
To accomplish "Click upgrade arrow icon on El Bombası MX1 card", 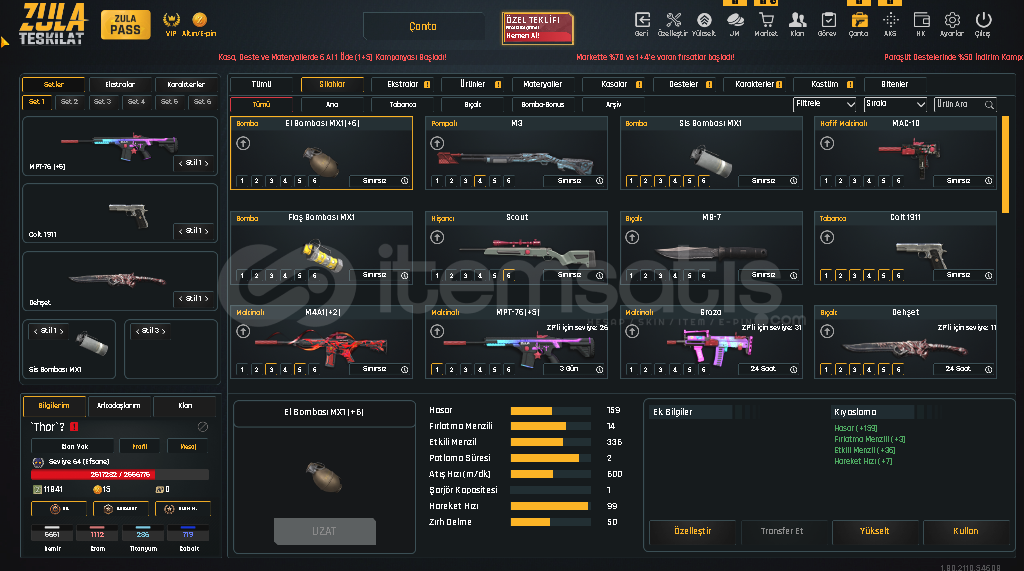I will click(243, 143).
